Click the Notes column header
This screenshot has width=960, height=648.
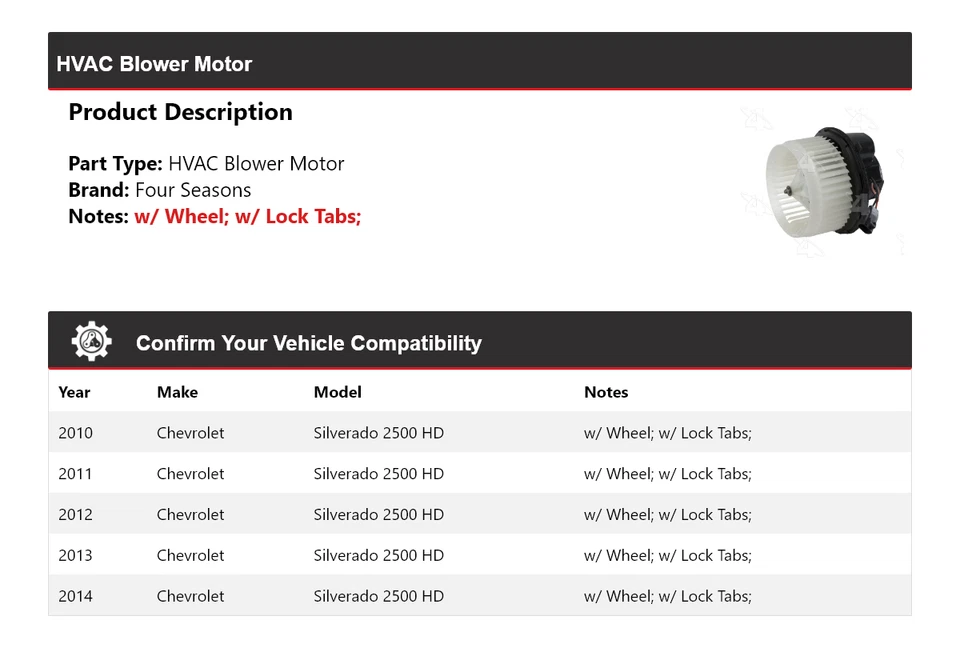(606, 392)
